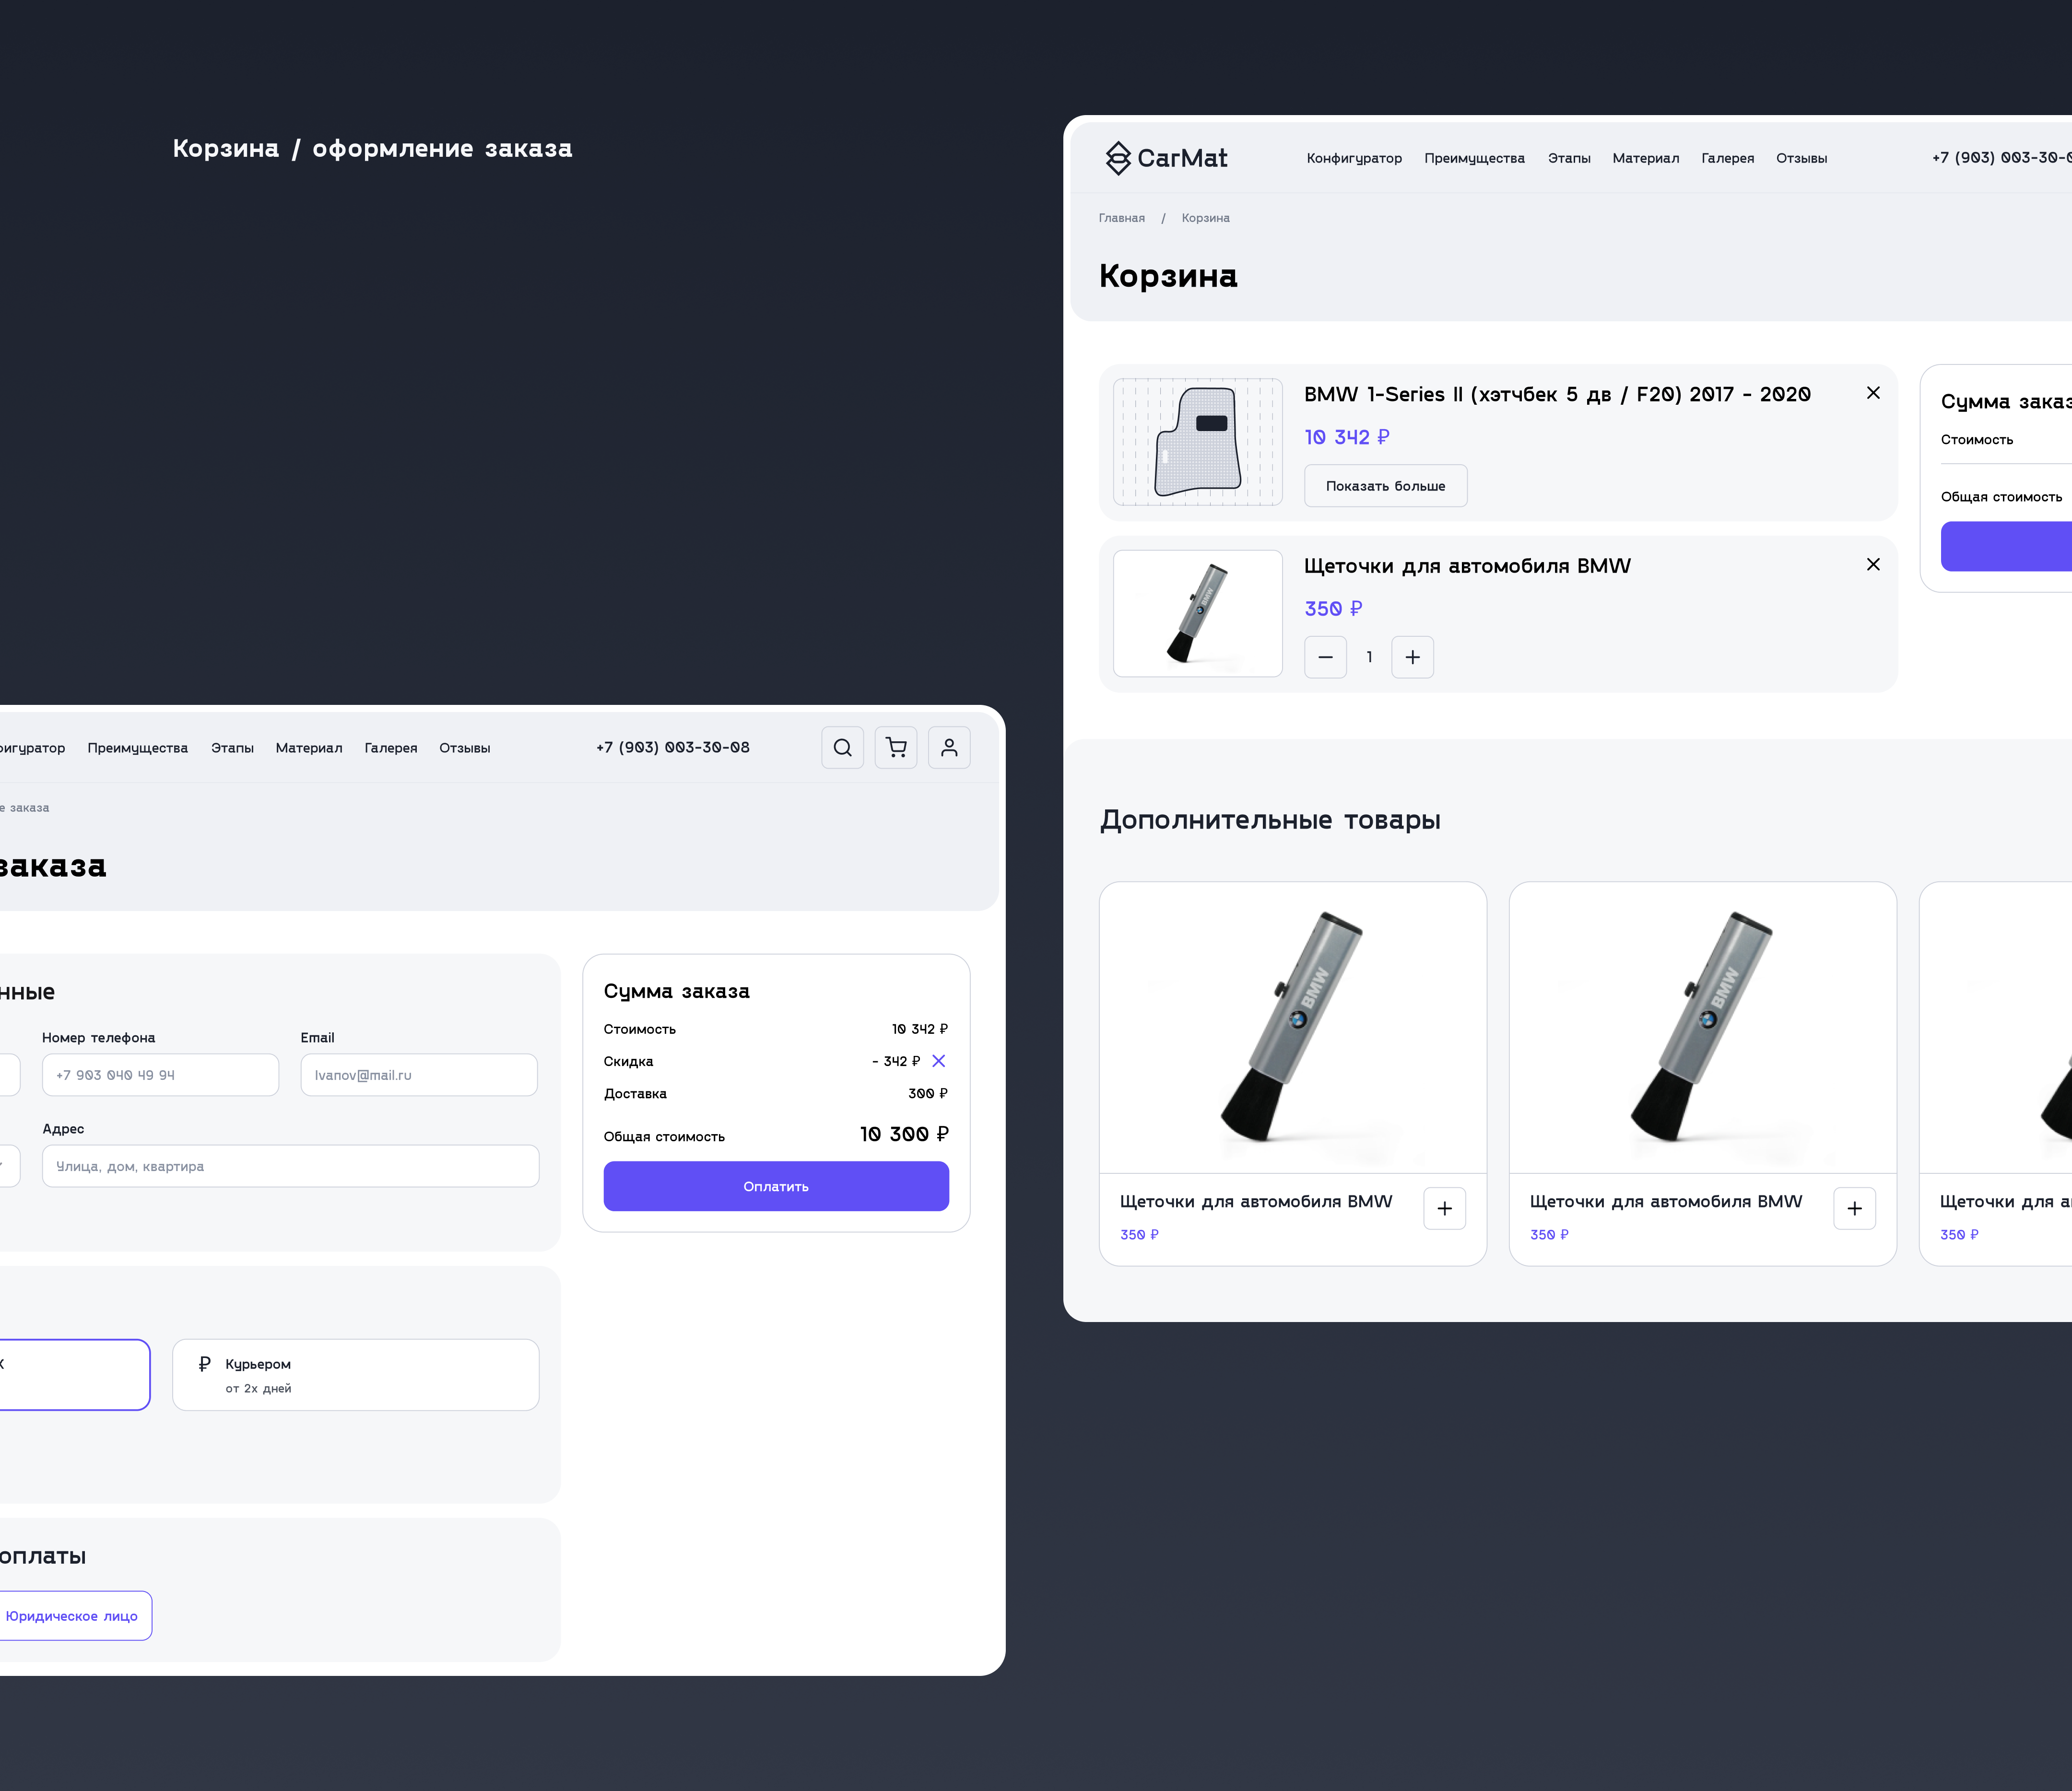Click the address input field
2072x1791 pixels.
tap(290, 1166)
